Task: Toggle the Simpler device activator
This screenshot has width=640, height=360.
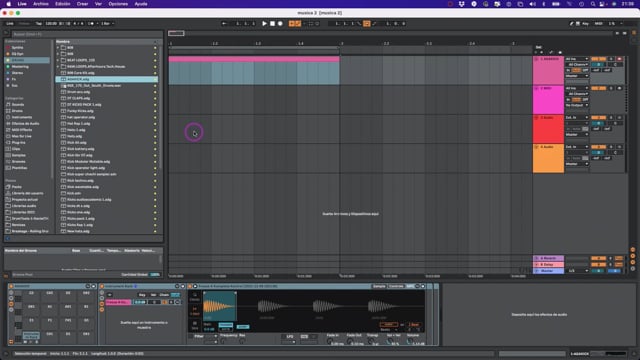Action: [x=190, y=286]
